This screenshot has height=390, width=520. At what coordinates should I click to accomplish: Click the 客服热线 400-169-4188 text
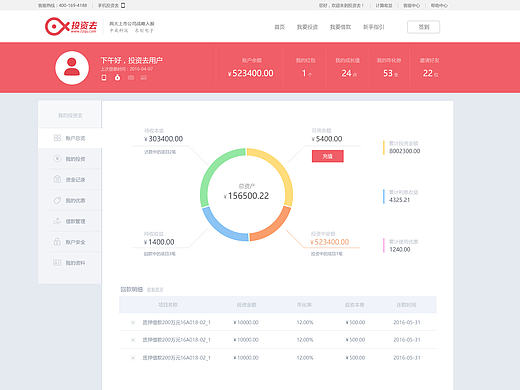click(62, 5)
